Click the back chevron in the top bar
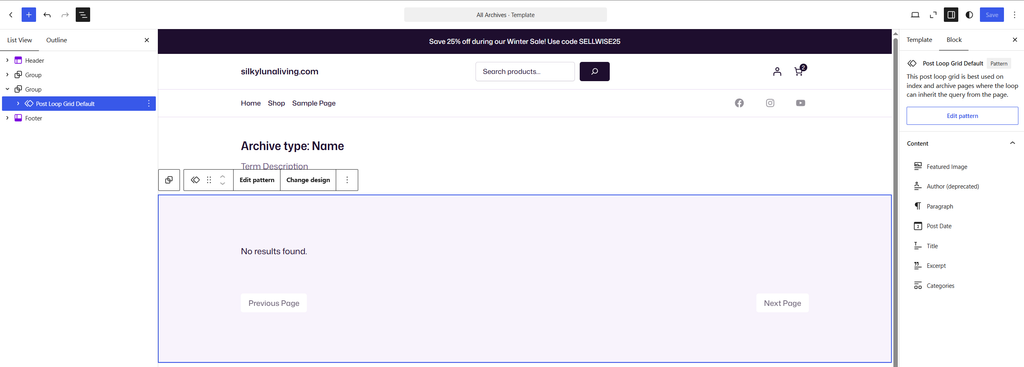Screen dimensions: 1024x367 point(10,14)
